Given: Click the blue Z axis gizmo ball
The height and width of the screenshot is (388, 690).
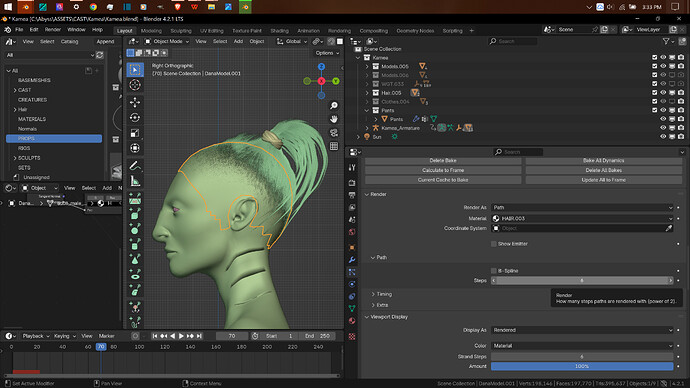Looking at the screenshot, I should [321, 66].
